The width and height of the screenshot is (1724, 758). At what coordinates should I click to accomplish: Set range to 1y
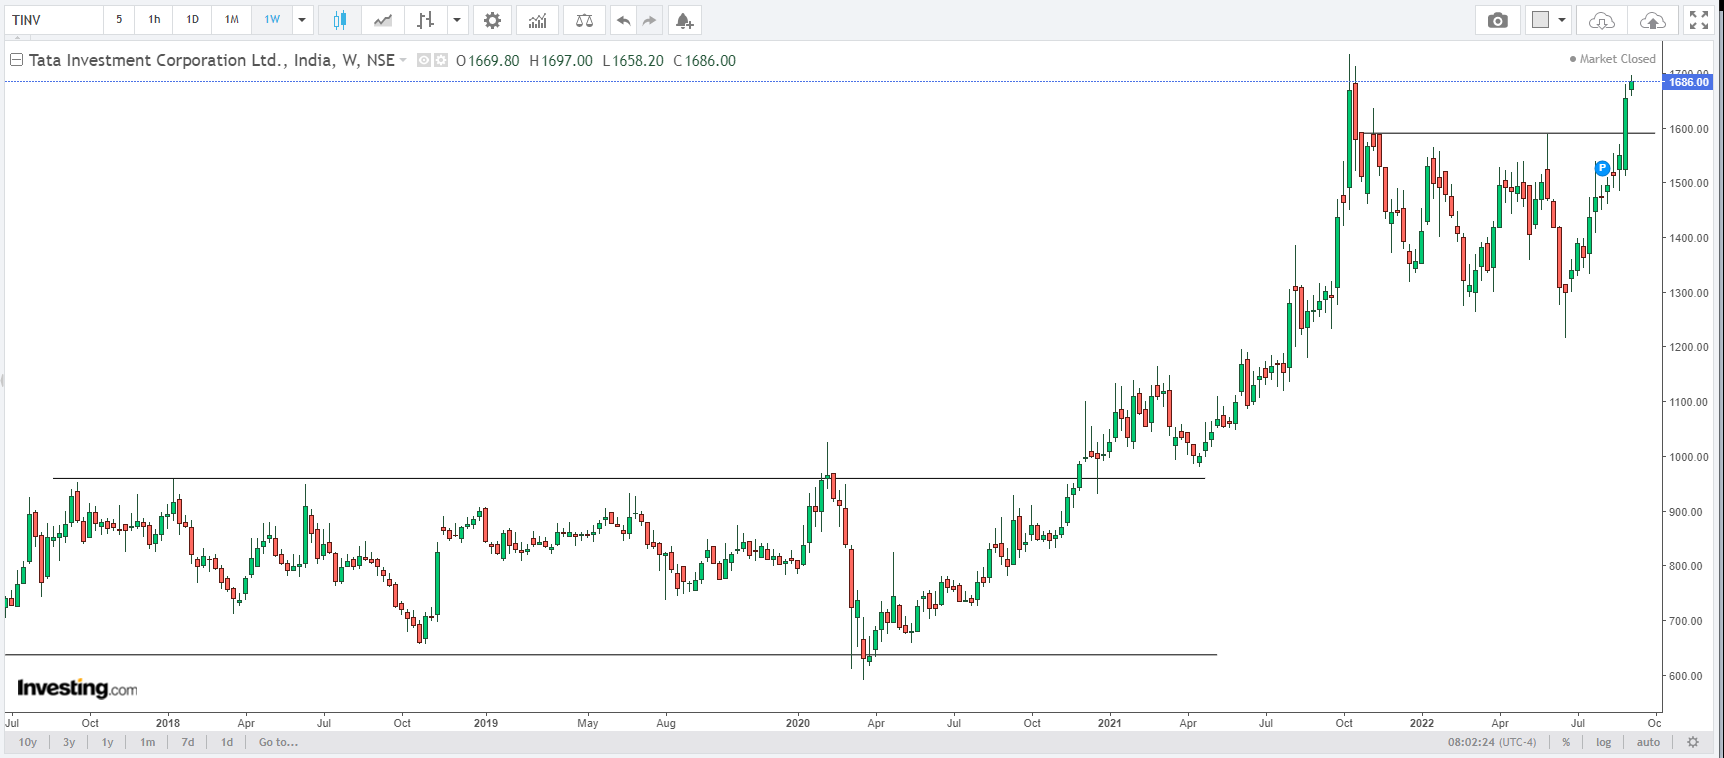coord(107,742)
